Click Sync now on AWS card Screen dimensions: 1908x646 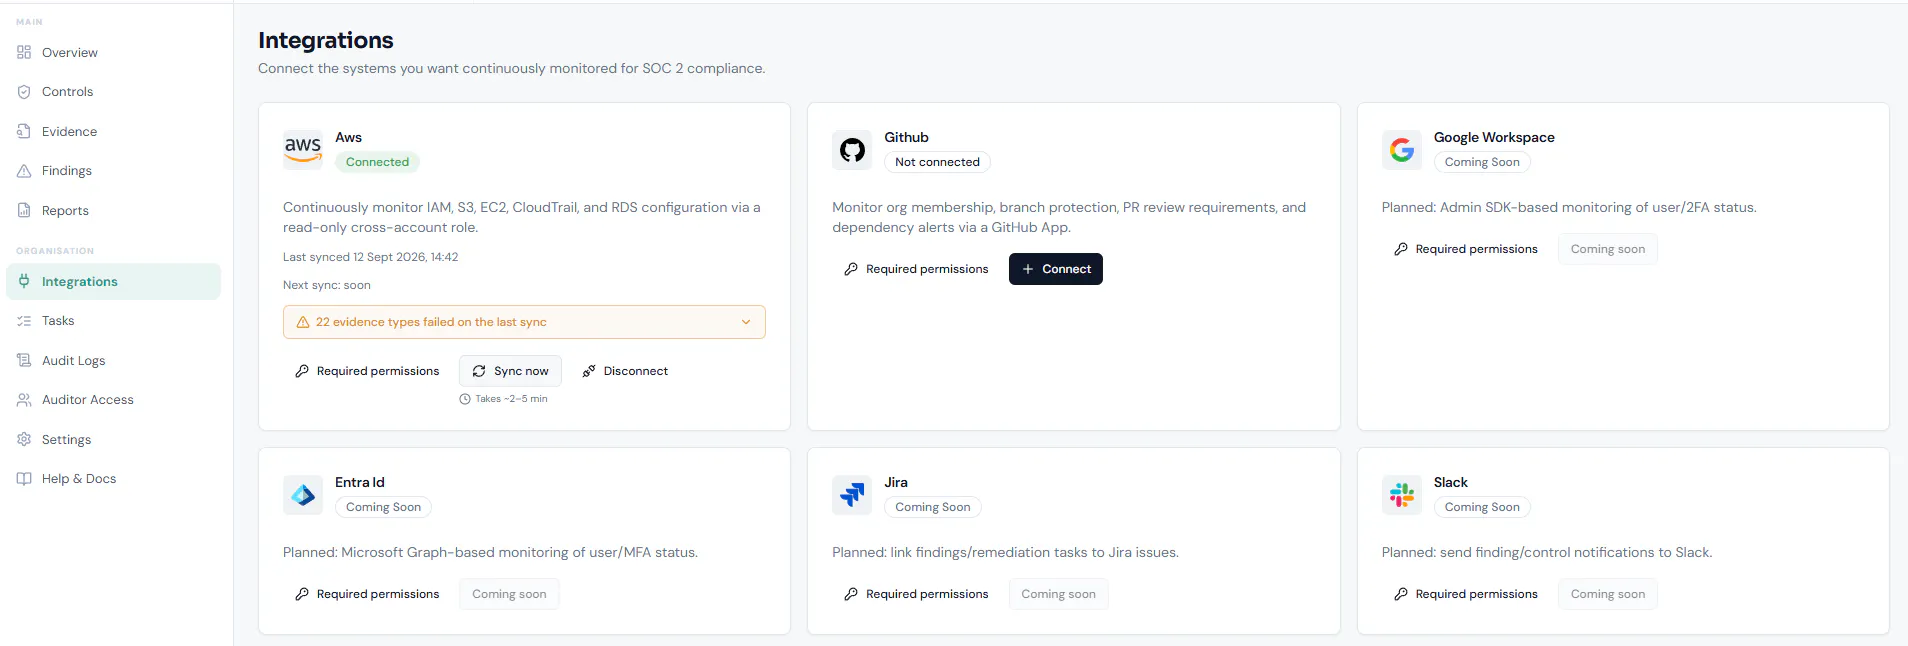click(510, 371)
